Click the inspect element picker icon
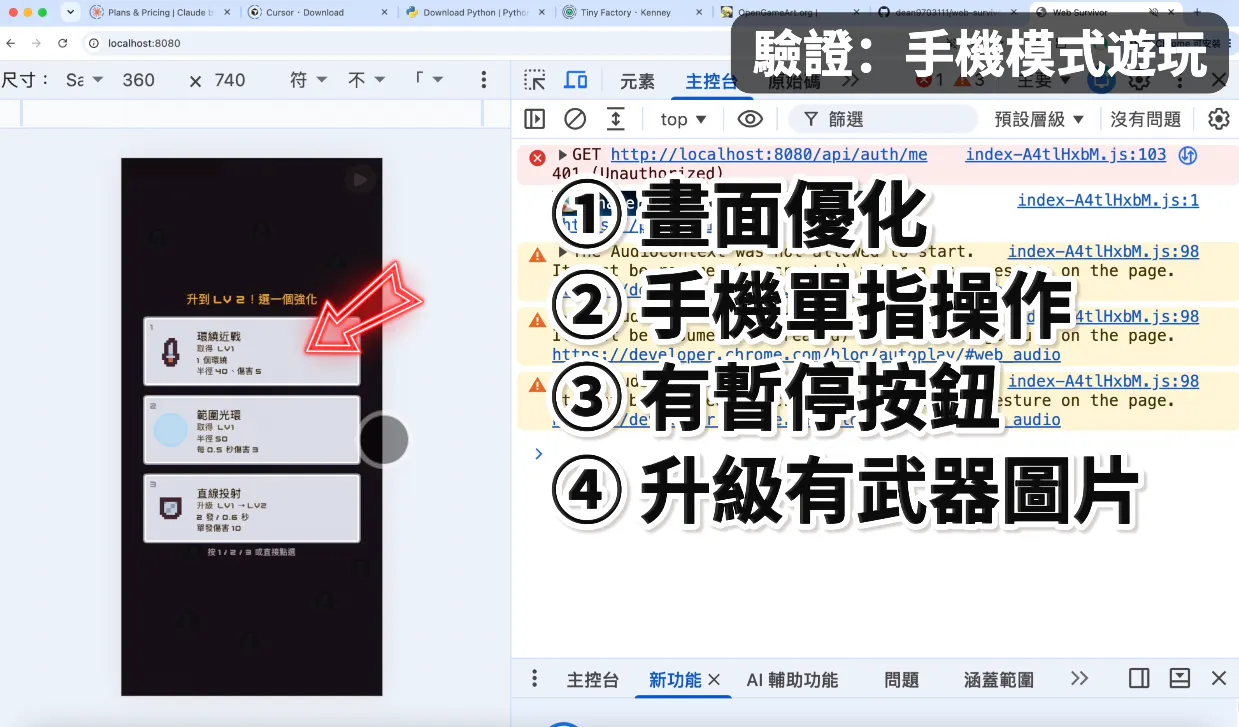This screenshot has width=1239, height=727. tap(535, 81)
